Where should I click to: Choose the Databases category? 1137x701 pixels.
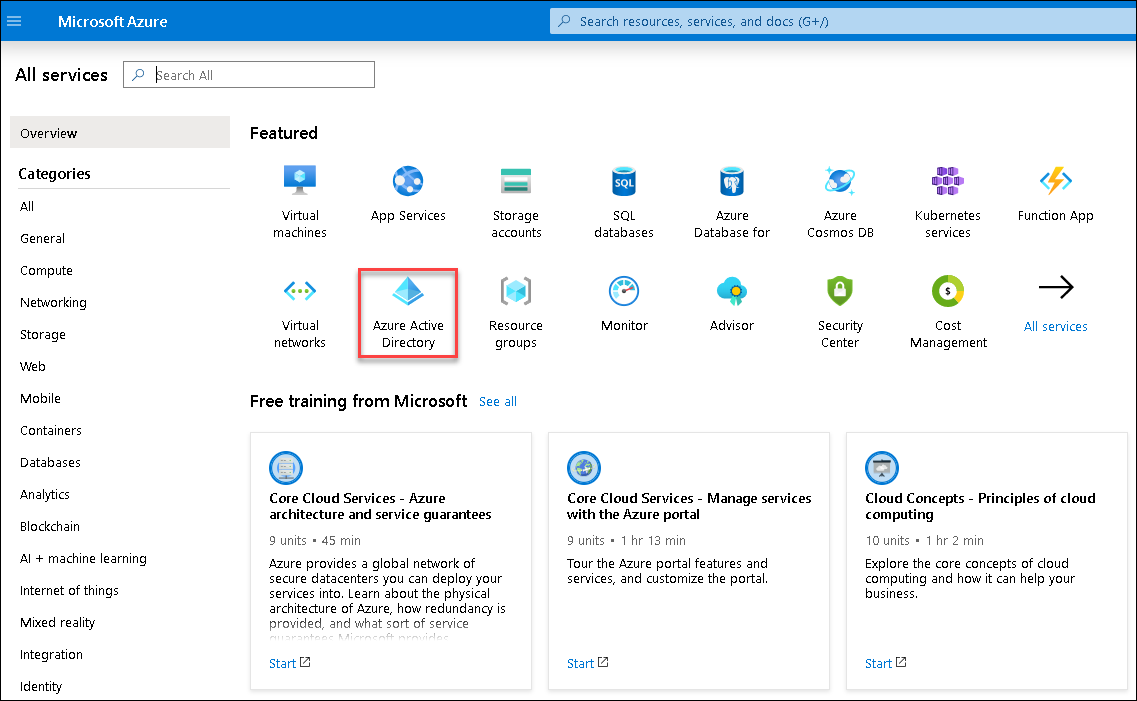click(50, 462)
